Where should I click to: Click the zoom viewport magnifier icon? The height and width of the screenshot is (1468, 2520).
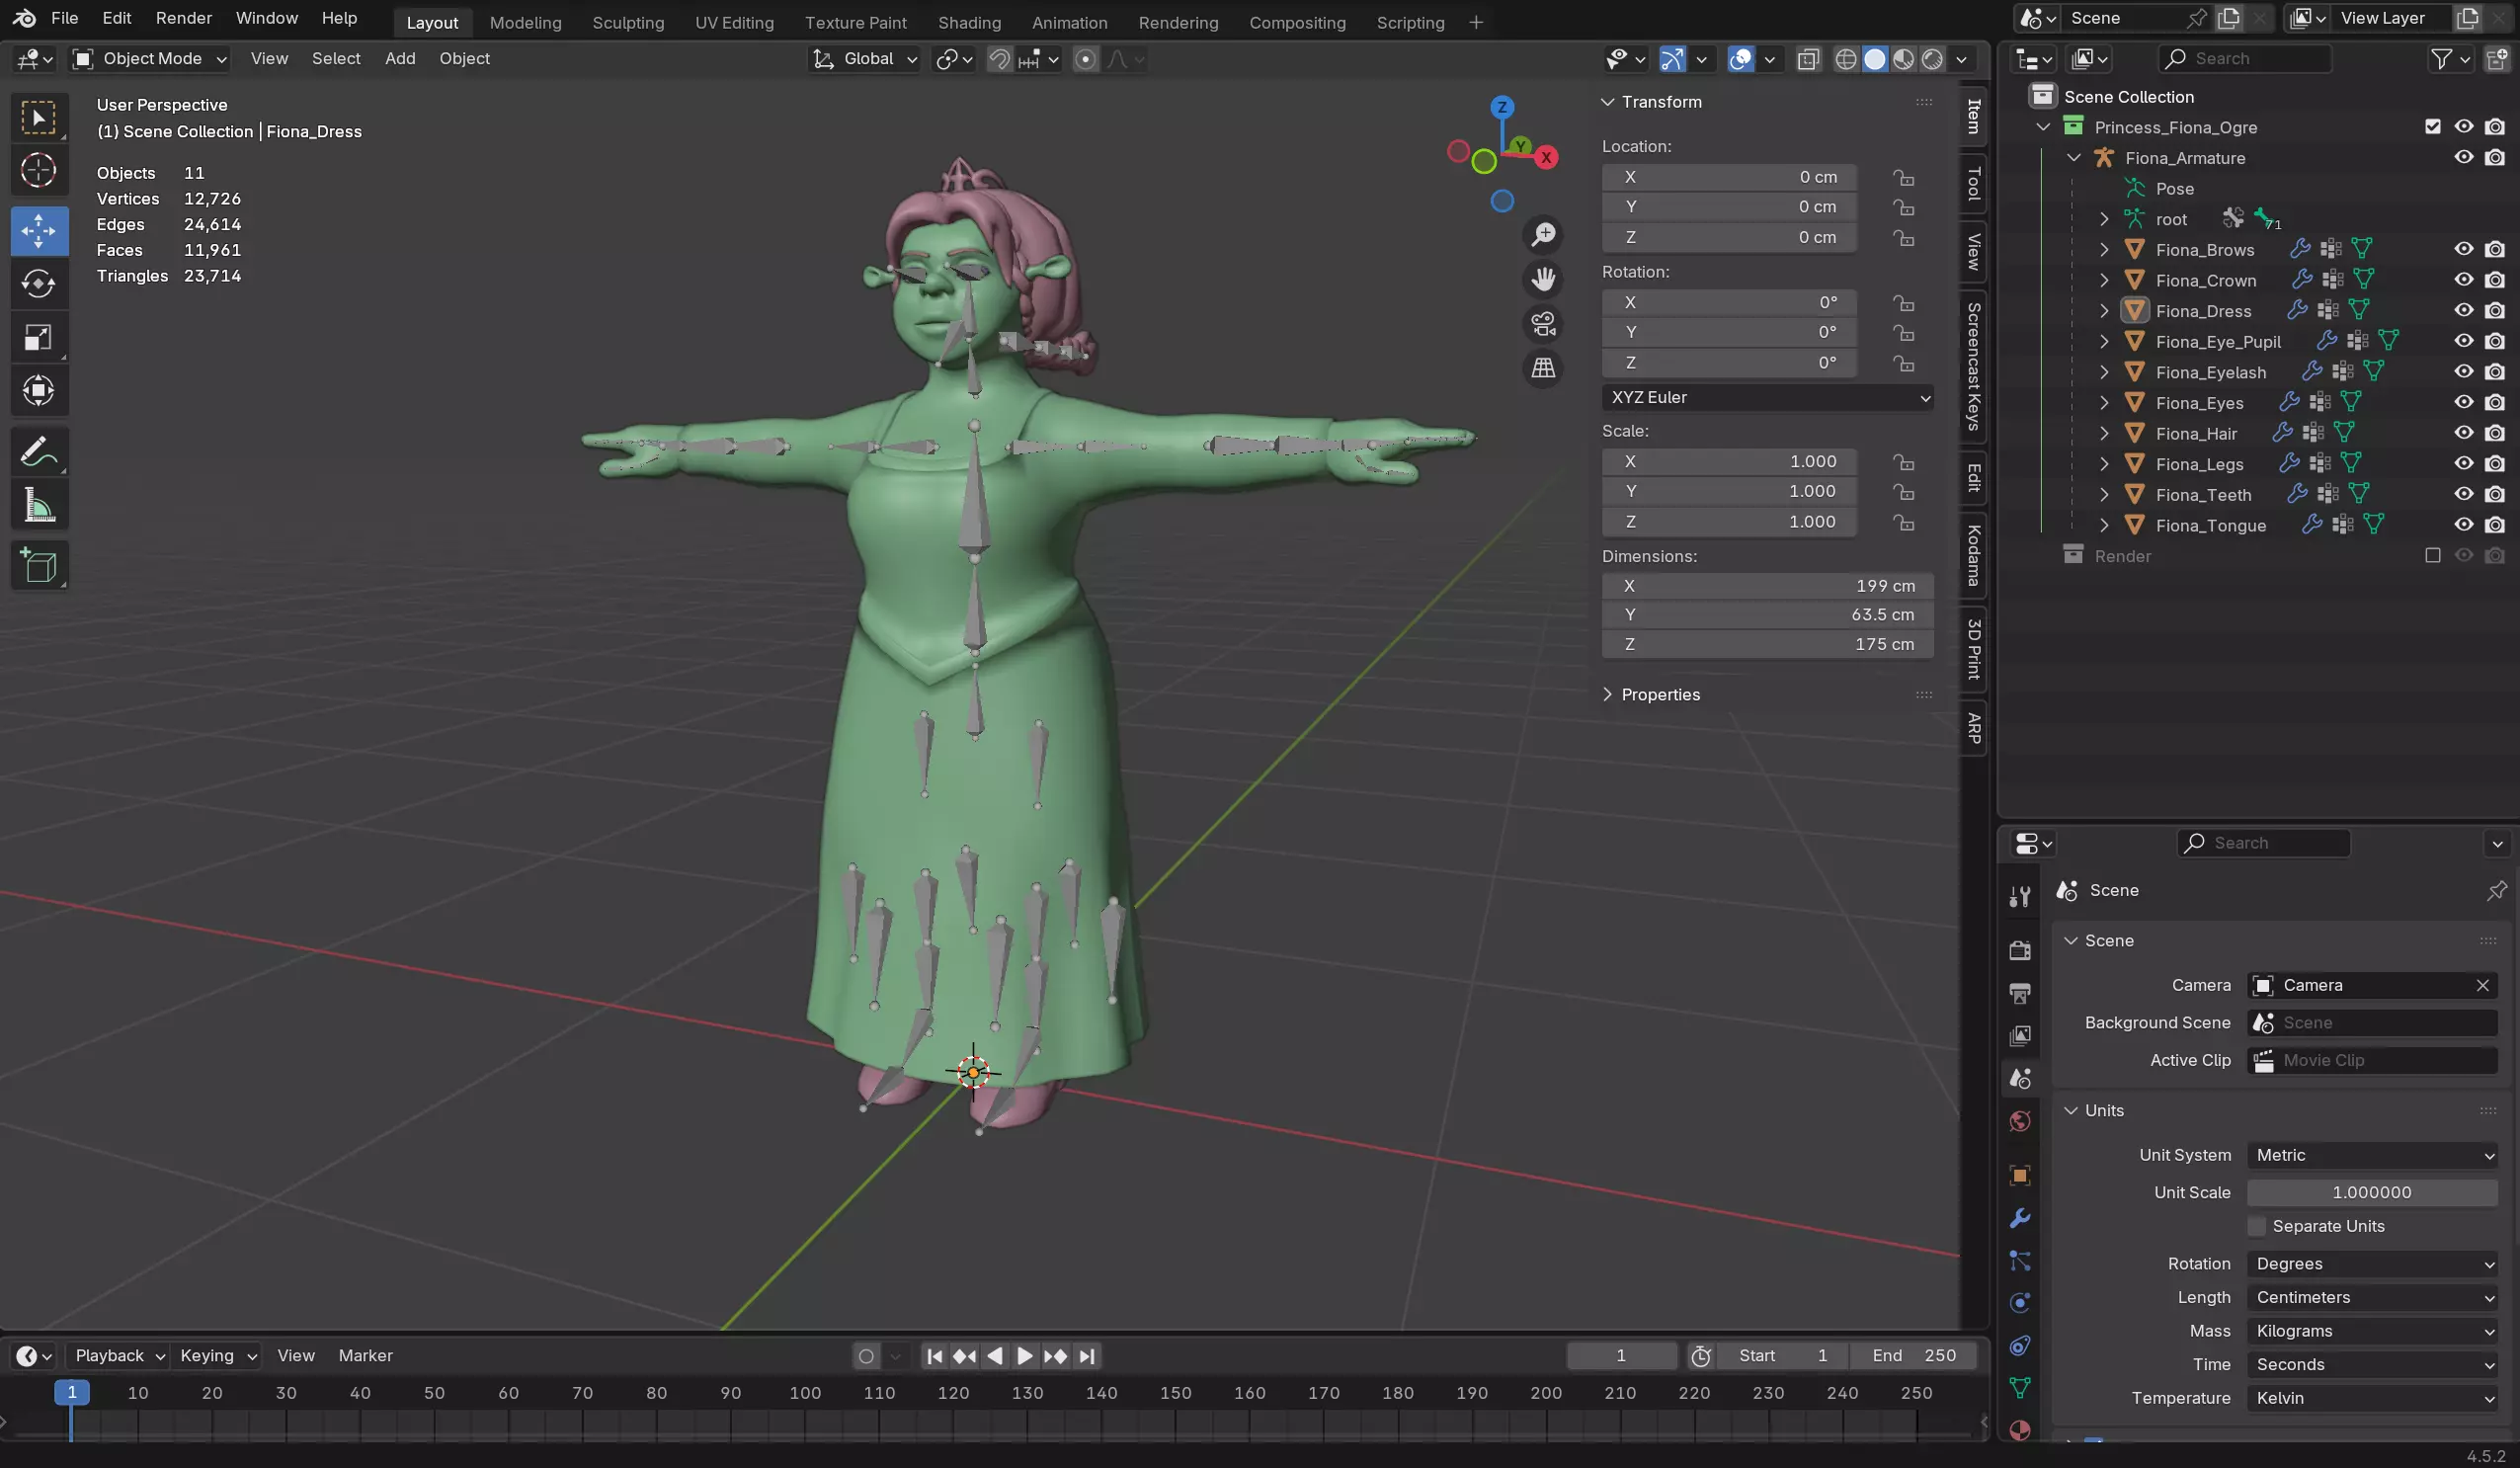(1543, 235)
